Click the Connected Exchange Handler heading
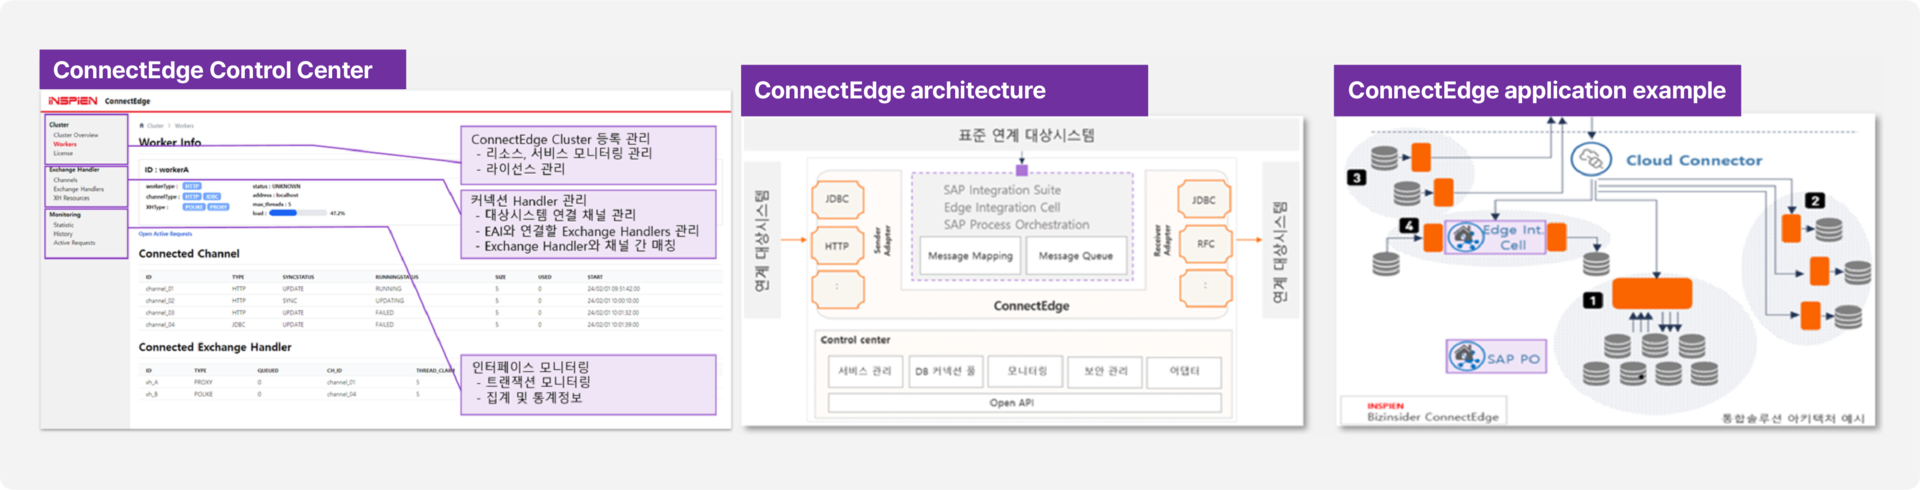Image resolution: width=1920 pixels, height=490 pixels. point(215,347)
